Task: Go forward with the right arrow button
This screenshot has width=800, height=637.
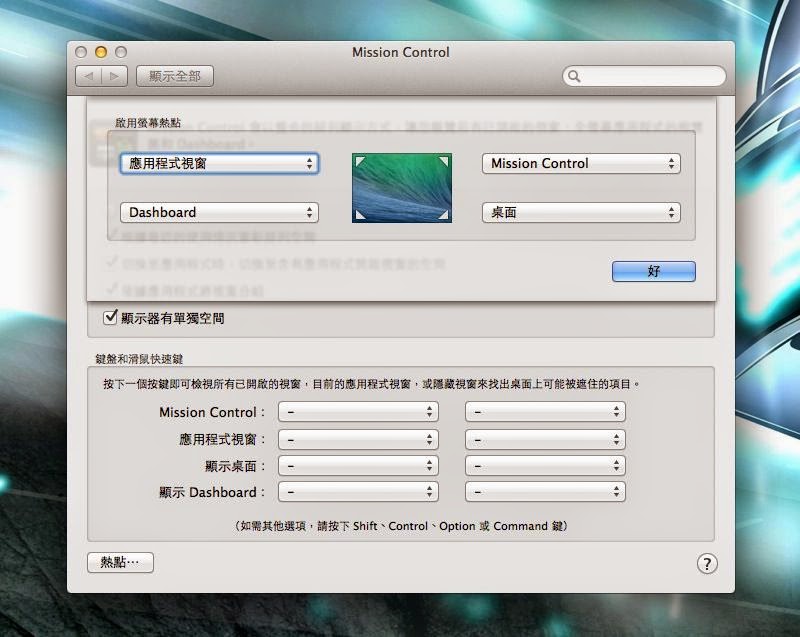Action: tap(114, 77)
